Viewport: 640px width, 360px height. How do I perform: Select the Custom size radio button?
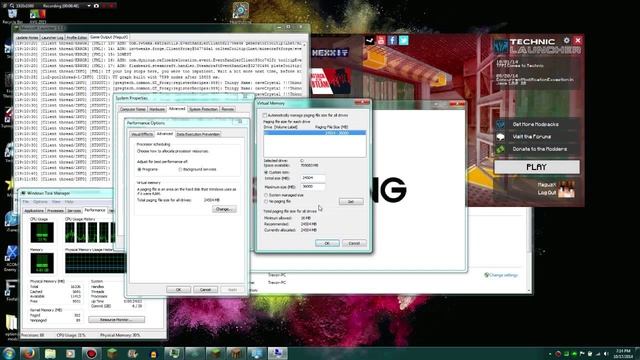266,172
